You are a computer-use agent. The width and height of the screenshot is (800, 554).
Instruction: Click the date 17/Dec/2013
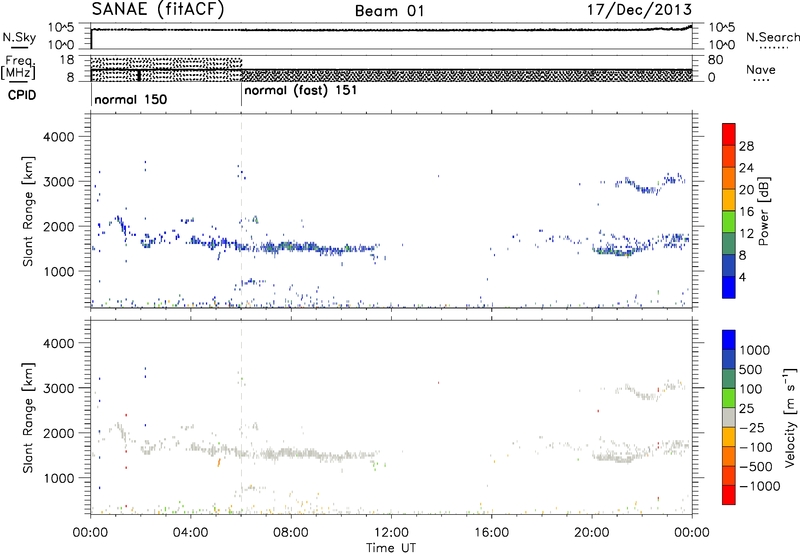coord(639,9)
